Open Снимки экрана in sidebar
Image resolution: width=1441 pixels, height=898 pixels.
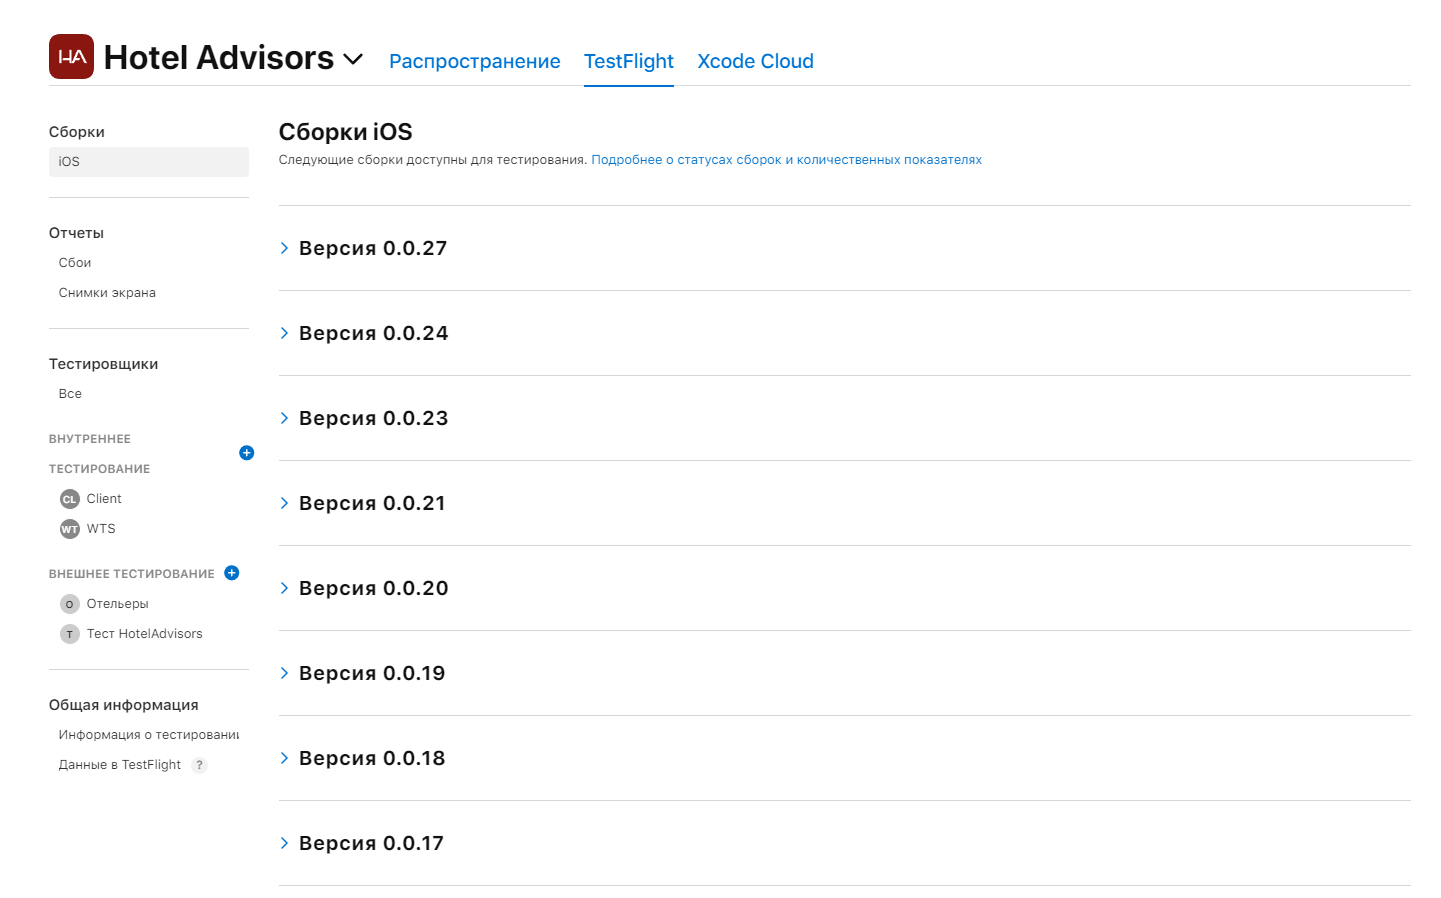pos(107,293)
